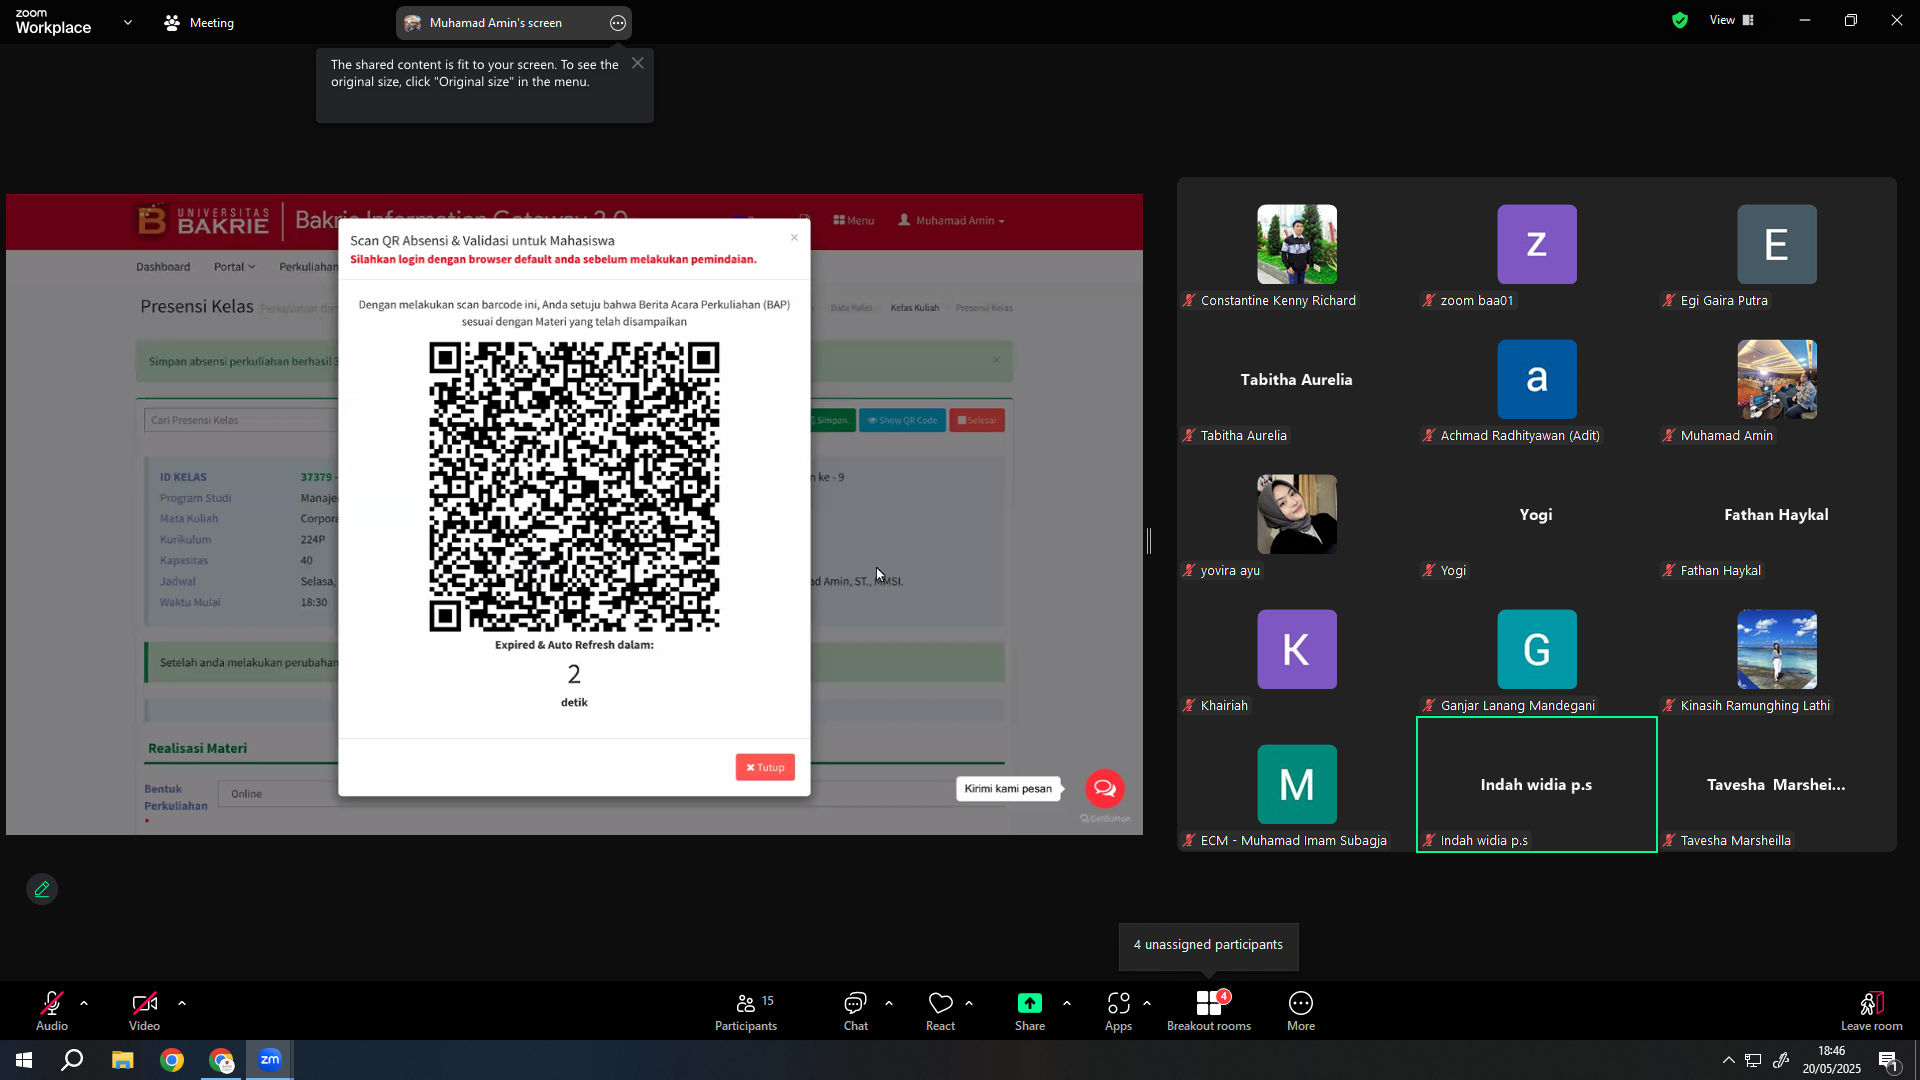Close QR dialog using the top X
Screen dimensions: 1920x1080
pyautogui.click(x=794, y=238)
